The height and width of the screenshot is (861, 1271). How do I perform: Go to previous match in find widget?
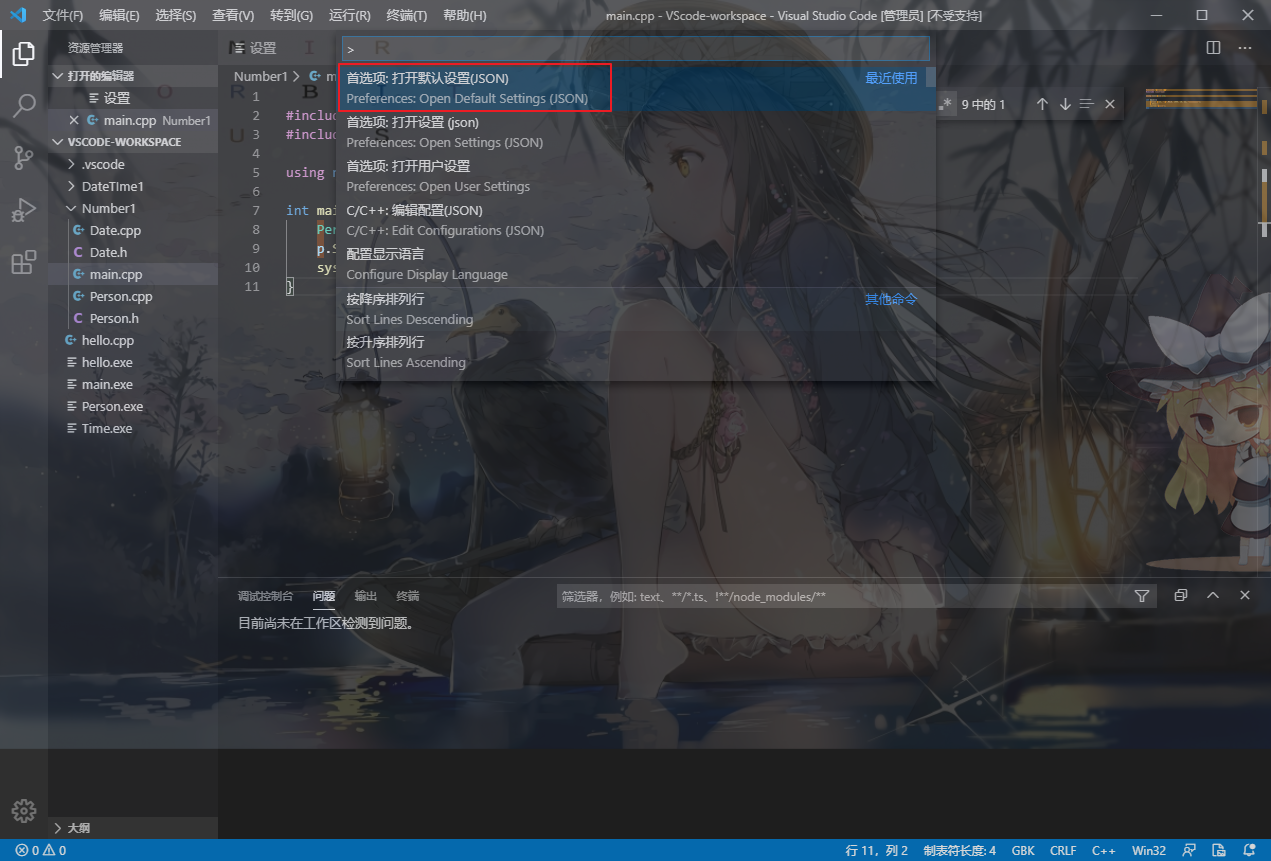pyautogui.click(x=1042, y=104)
